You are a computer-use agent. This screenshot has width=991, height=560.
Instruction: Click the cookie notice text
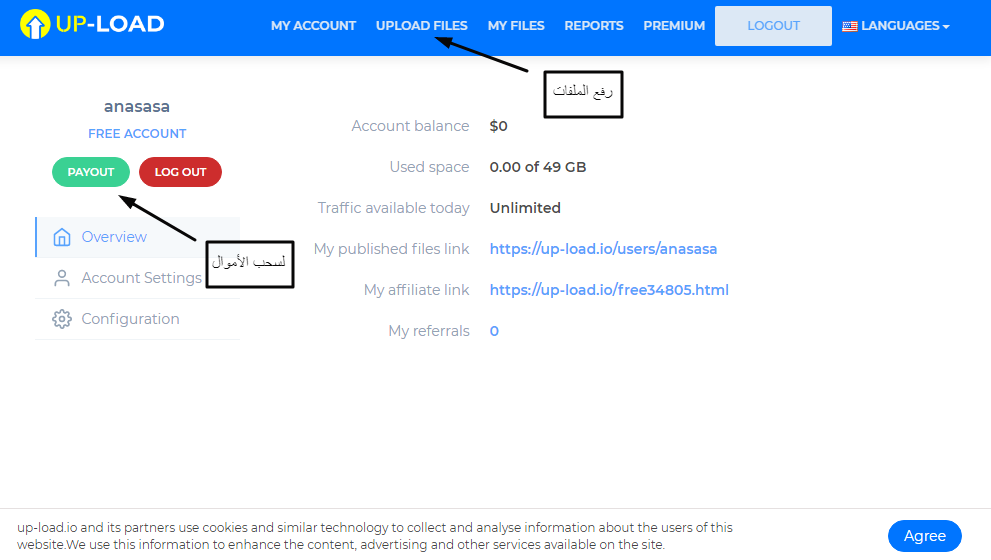tap(375, 536)
